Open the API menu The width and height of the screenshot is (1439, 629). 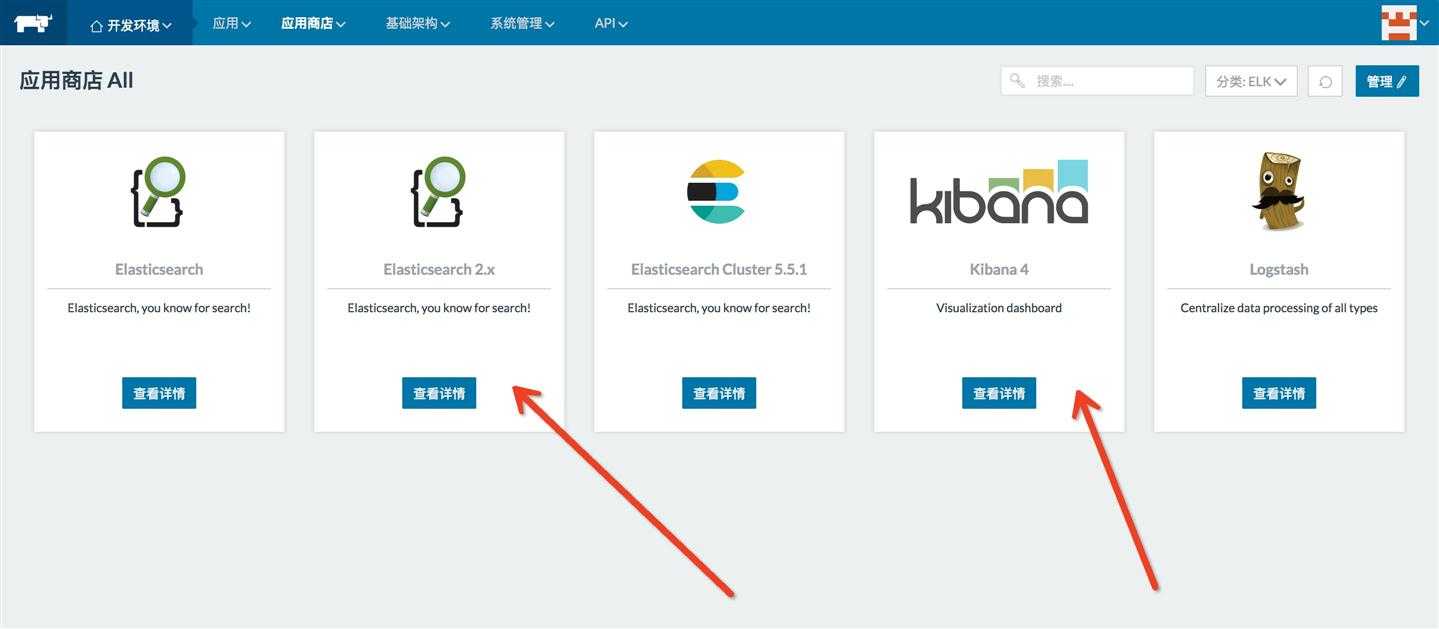tap(611, 23)
